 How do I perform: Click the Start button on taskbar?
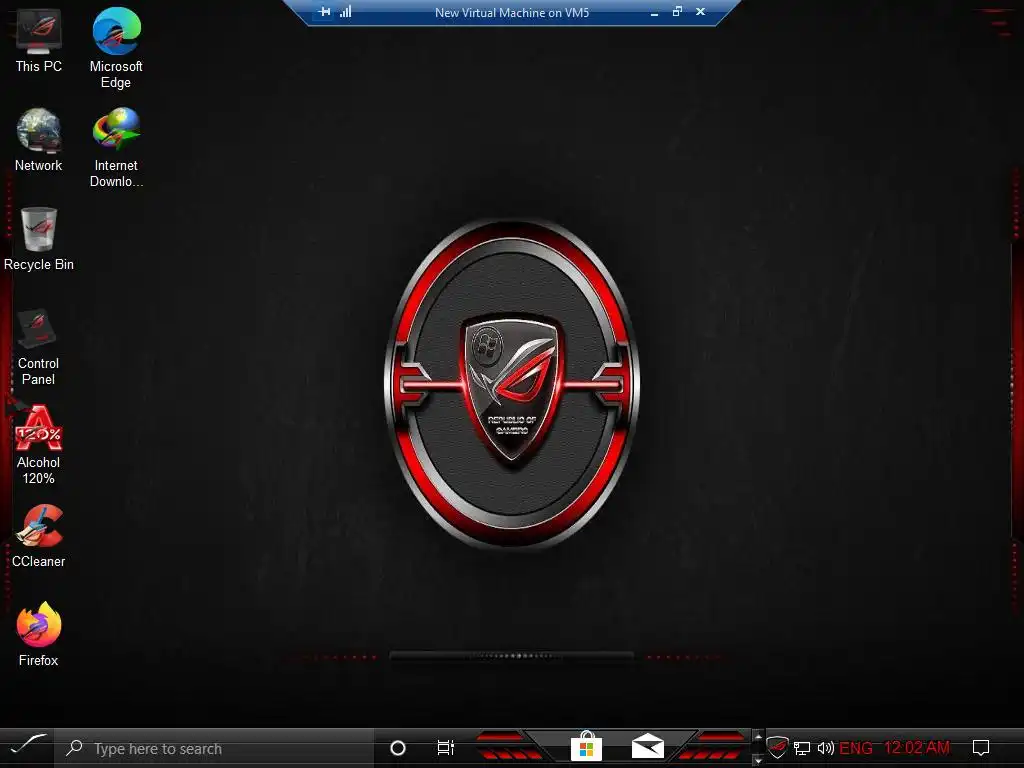(x=27, y=746)
